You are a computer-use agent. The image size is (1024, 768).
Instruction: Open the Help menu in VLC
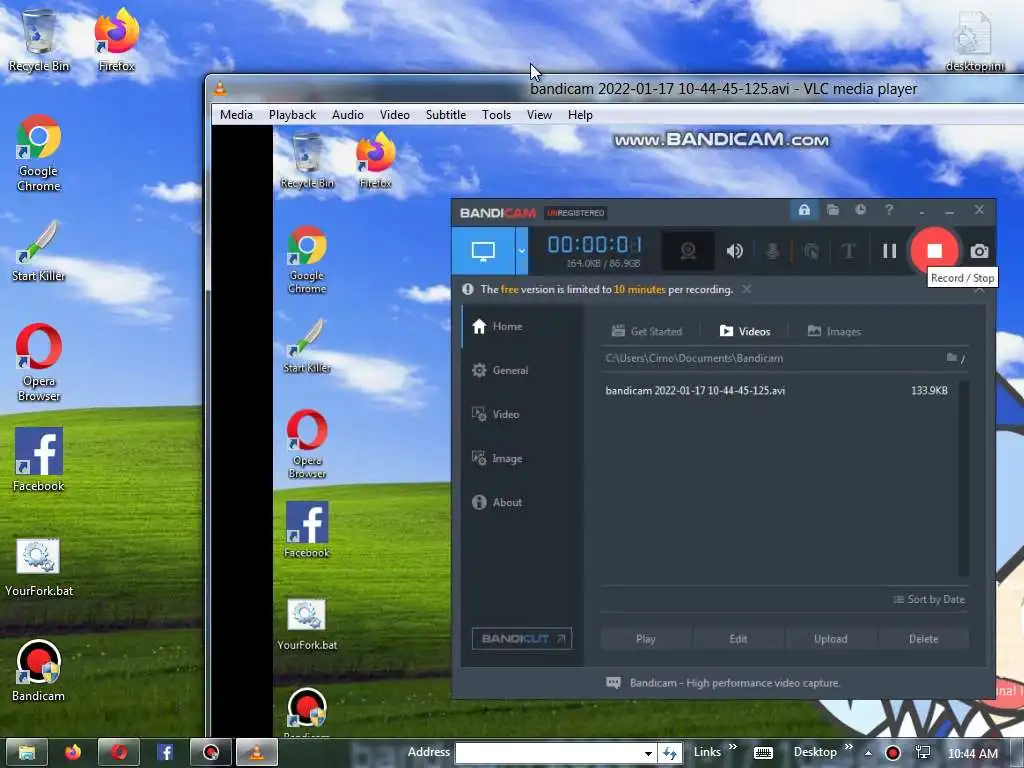point(580,115)
